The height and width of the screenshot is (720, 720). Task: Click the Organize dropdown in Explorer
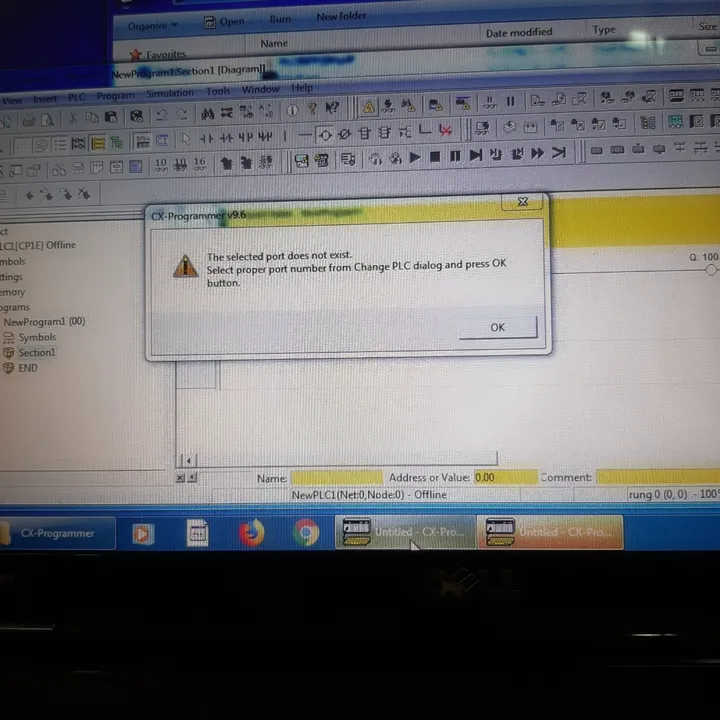152,26
